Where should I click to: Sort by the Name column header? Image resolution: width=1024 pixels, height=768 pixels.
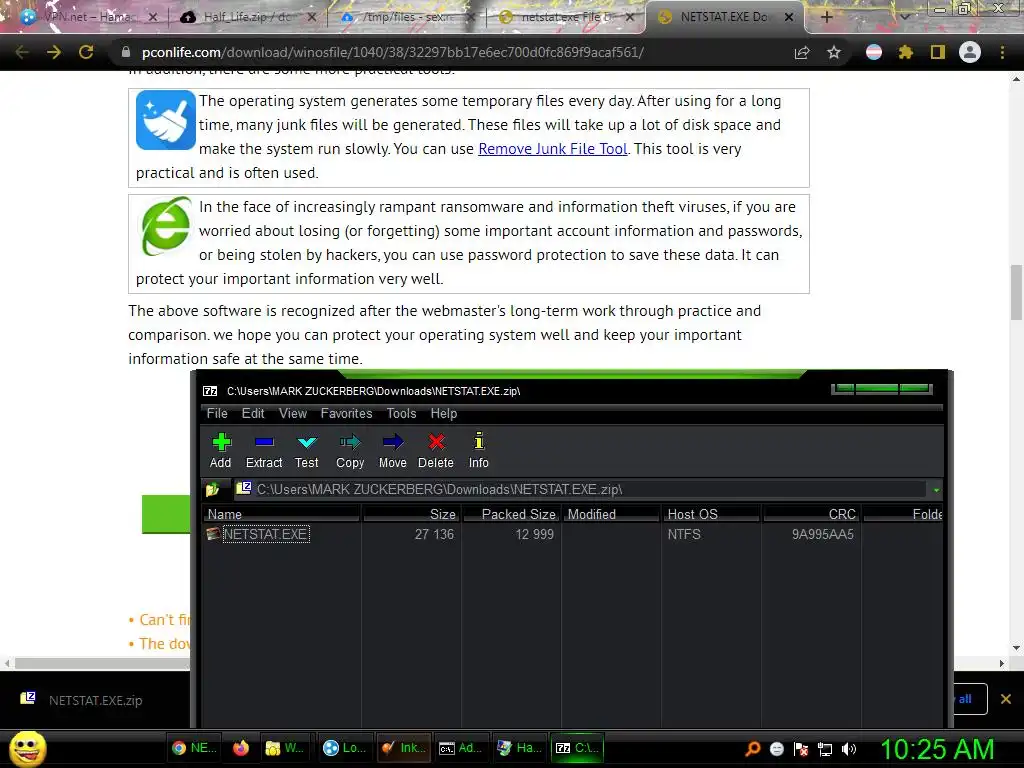pos(281,515)
